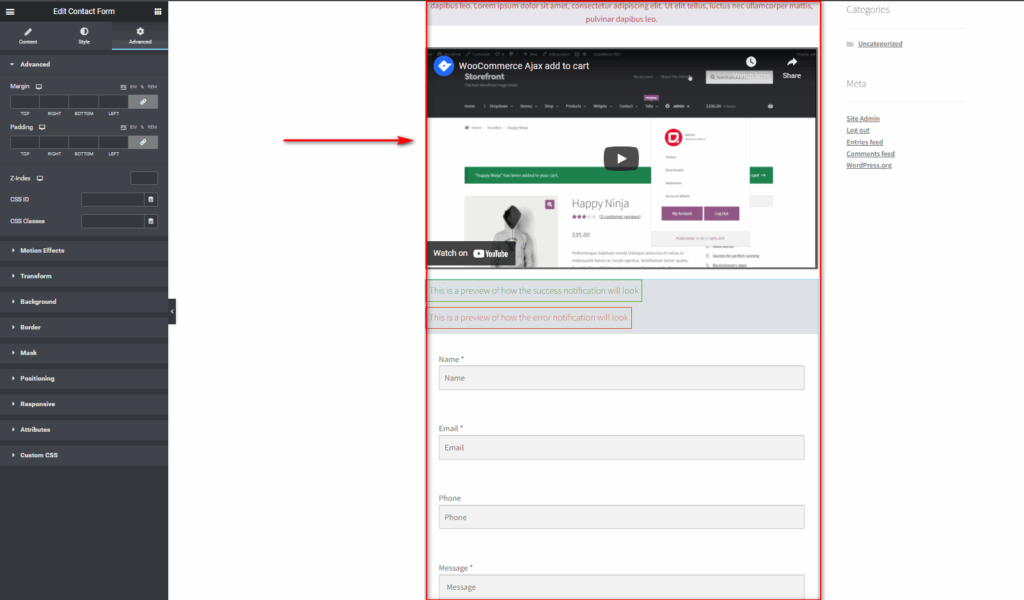Switch to the Style tab

coord(84,35)
